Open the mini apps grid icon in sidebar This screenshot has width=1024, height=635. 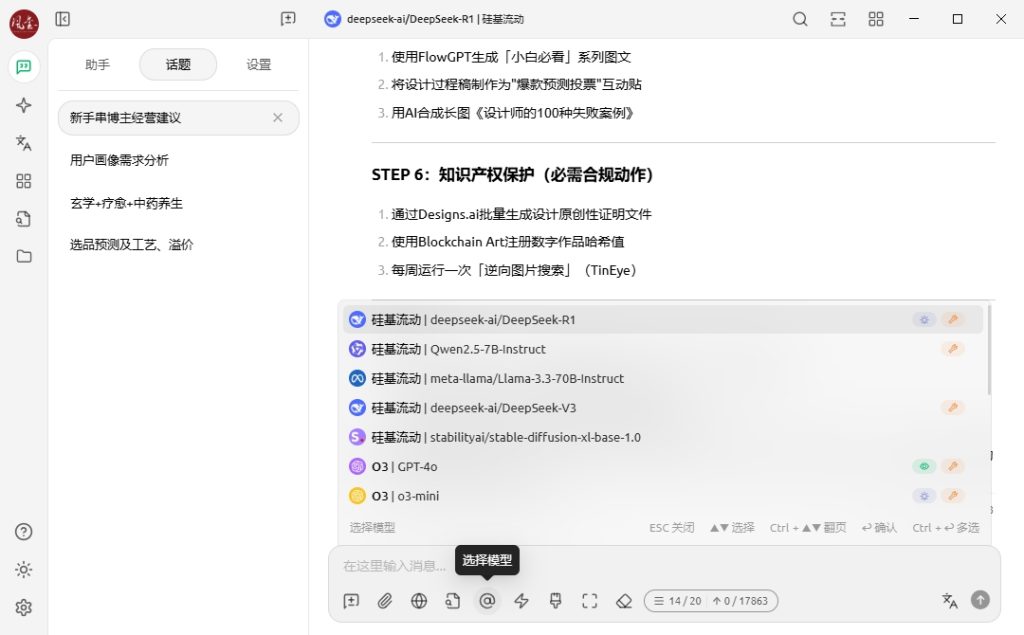click(x=24, y=181)
